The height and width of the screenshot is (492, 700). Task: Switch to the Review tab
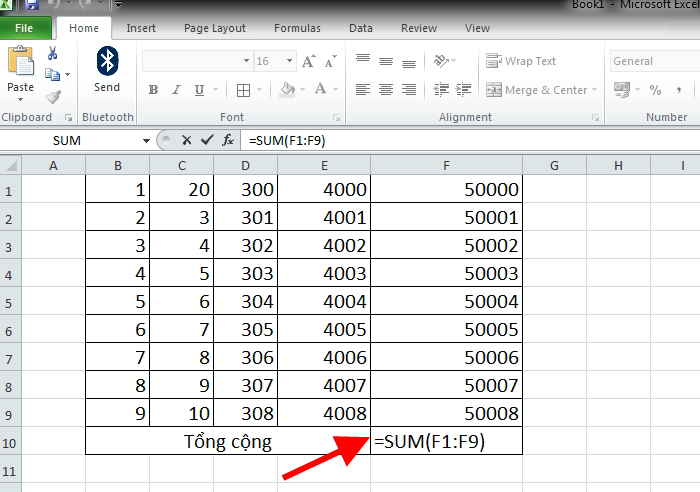pos(419,28)
